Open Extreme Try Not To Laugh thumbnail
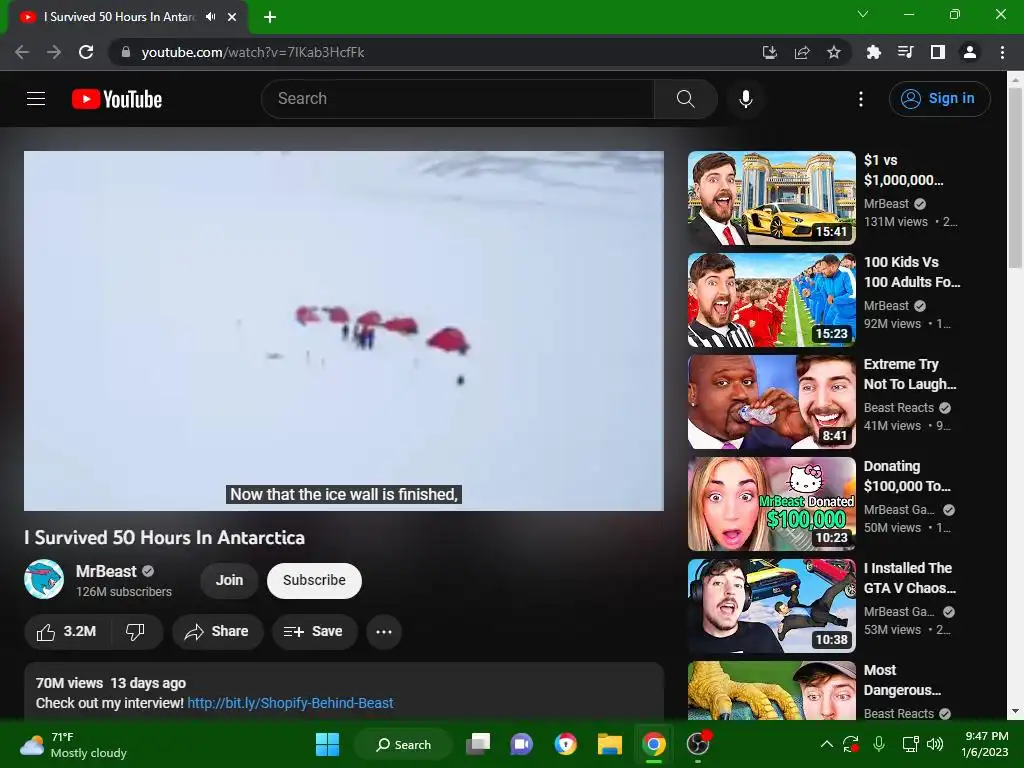This screenshot has width=1024, height=768. [x=771, y=402]
